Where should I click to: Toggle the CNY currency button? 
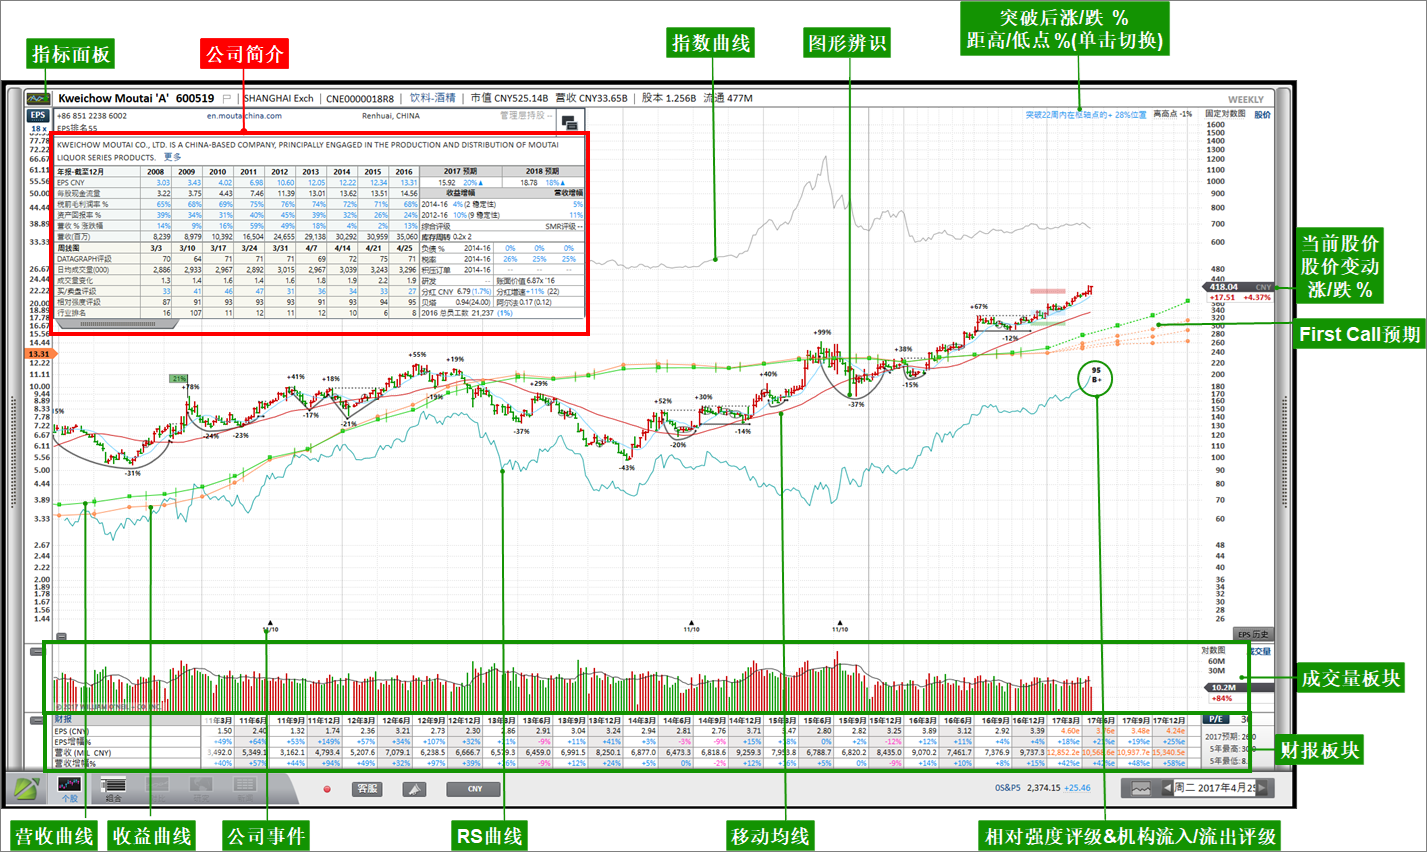(x=474, y=789)
